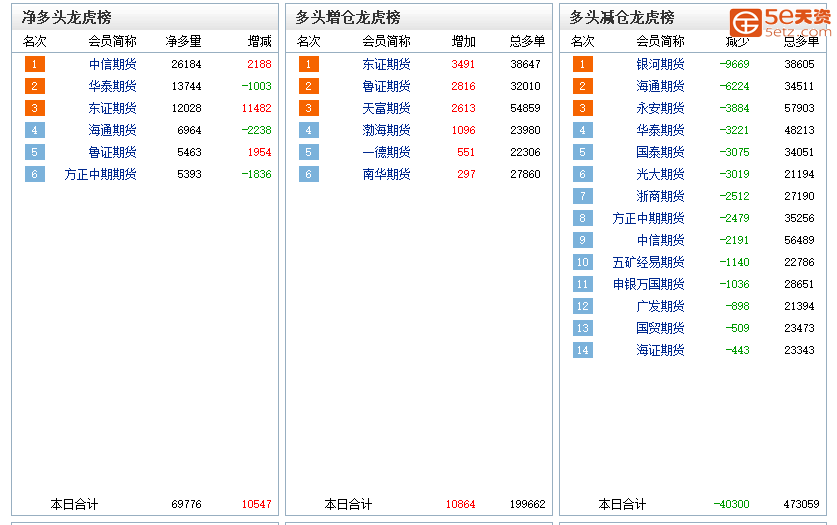Click the 光大期货 member link
The height and width of the screenshot is (525, 837).
point(660,174)
